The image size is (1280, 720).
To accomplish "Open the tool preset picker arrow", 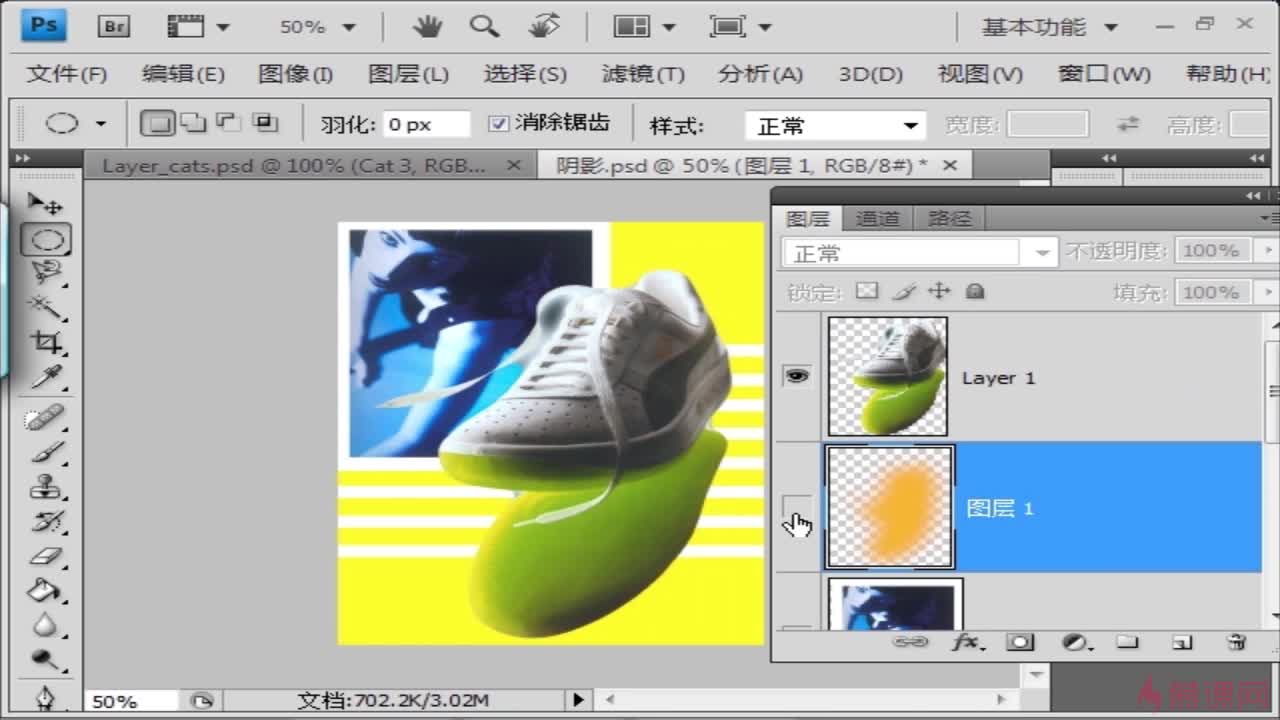I will [101, 124].
